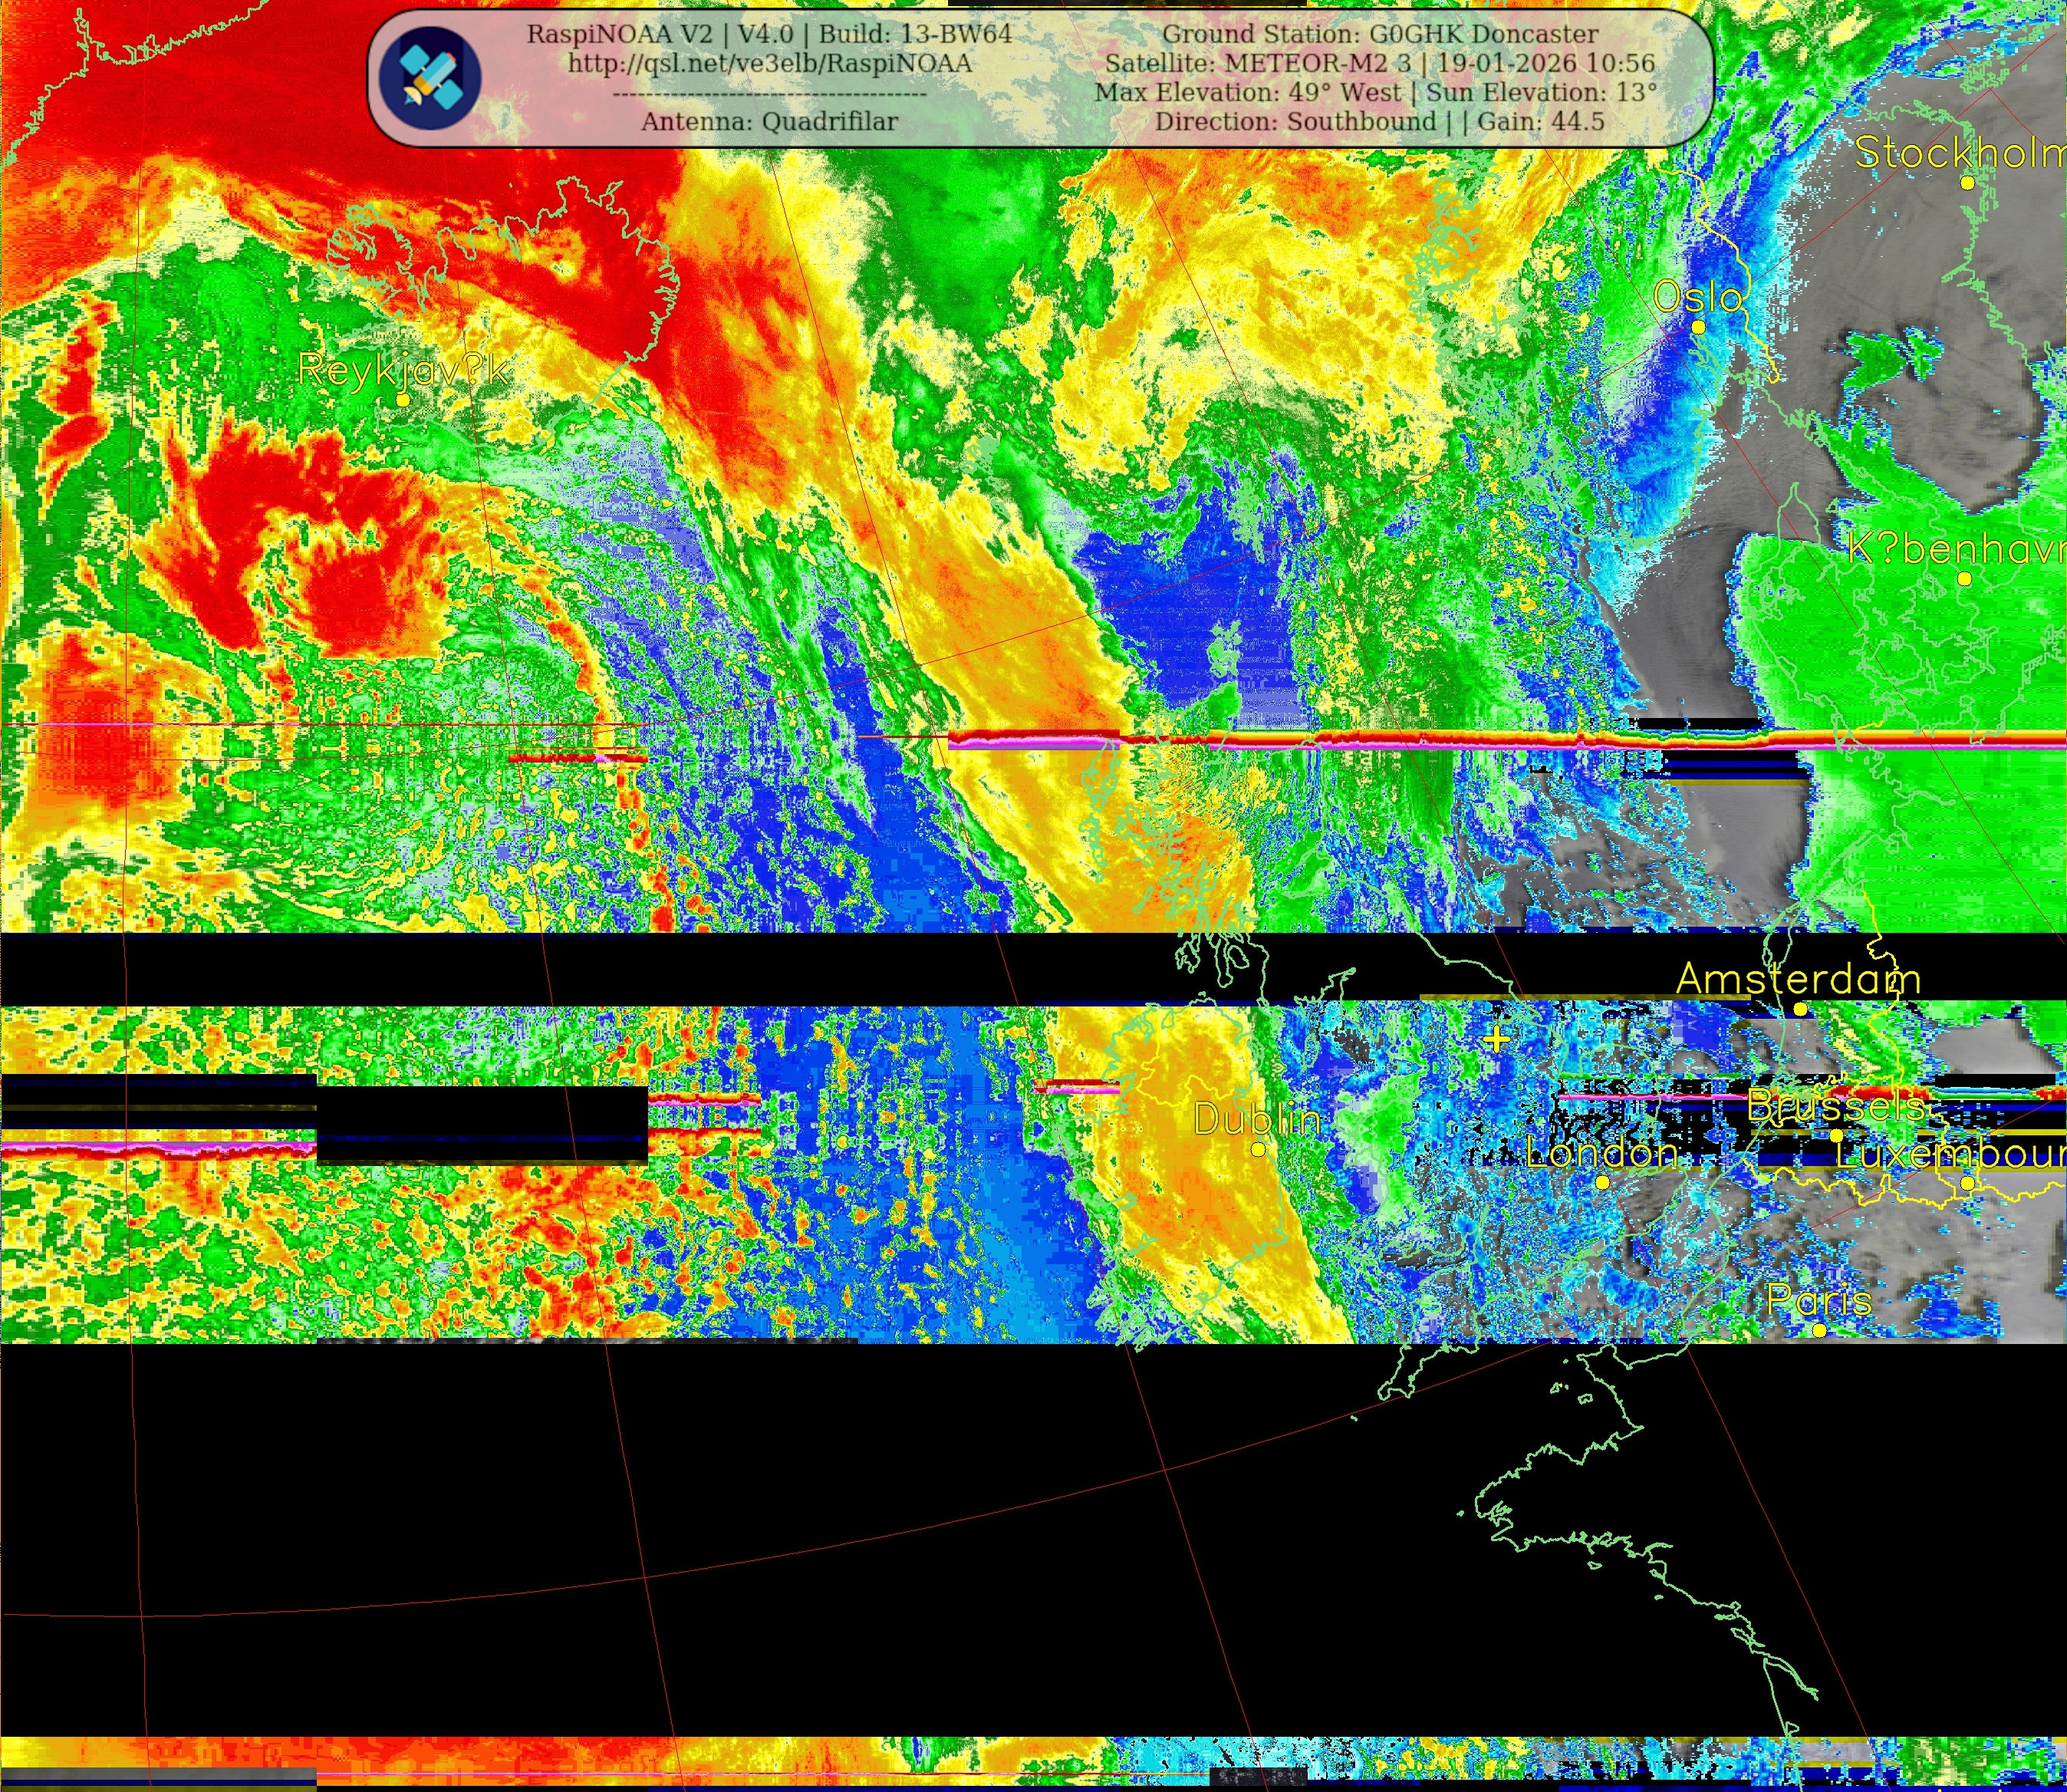
Task: Click the RaspiNOAA satellite logo icon
Action: click(430, 78)
